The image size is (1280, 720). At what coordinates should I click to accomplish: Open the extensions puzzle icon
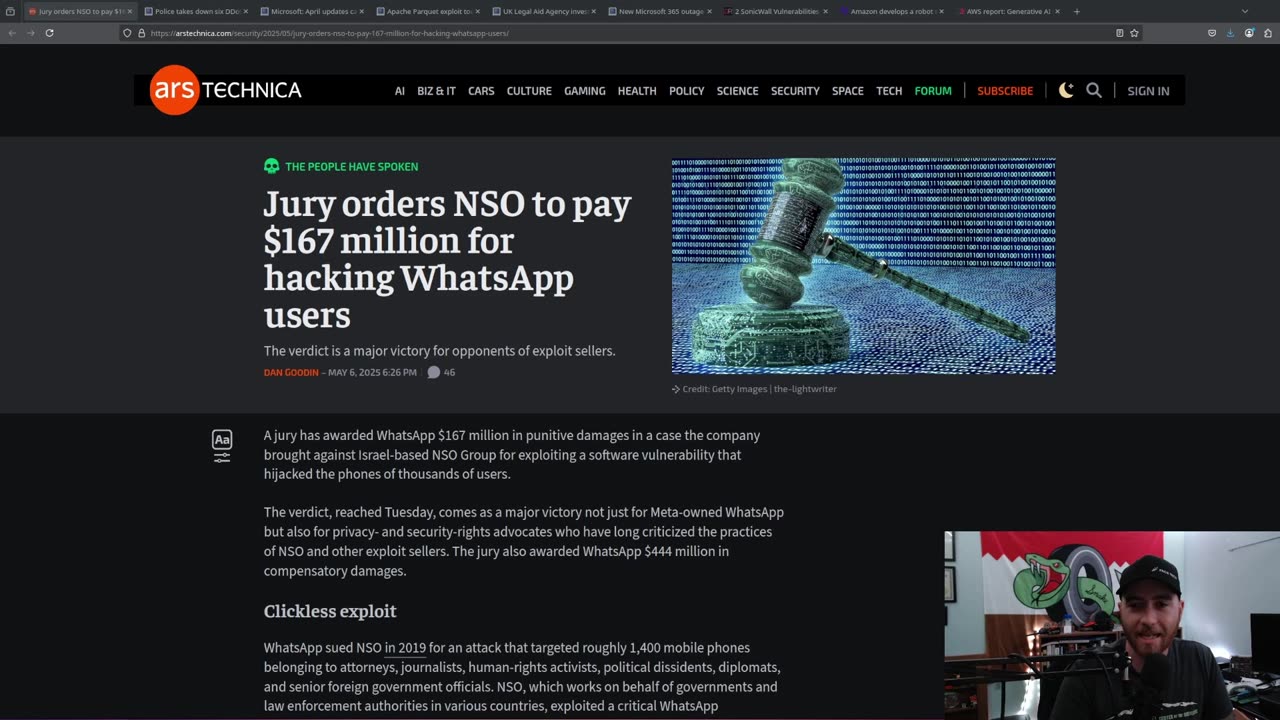(1267, 33)
